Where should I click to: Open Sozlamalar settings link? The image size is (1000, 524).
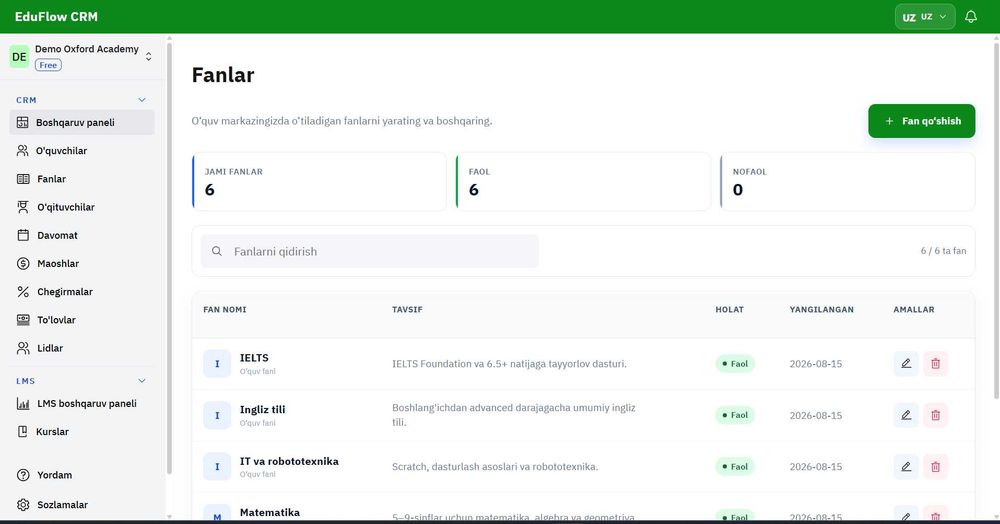(82, 504)
